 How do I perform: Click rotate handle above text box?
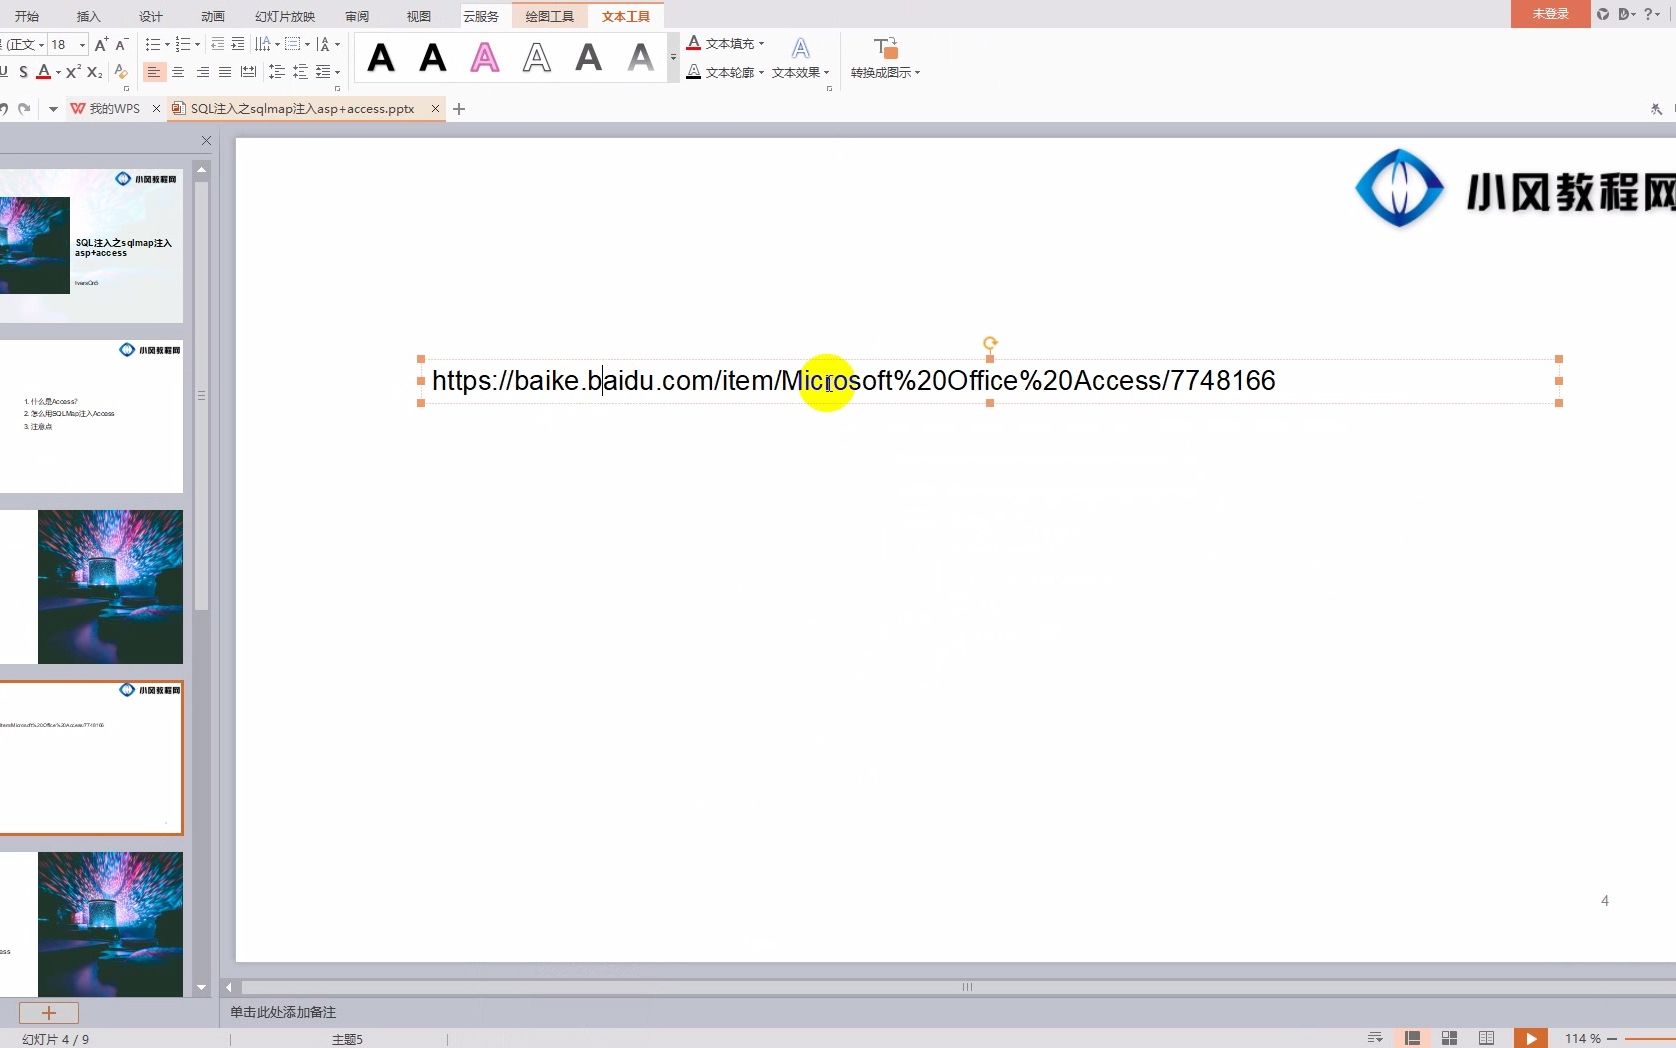990,343
